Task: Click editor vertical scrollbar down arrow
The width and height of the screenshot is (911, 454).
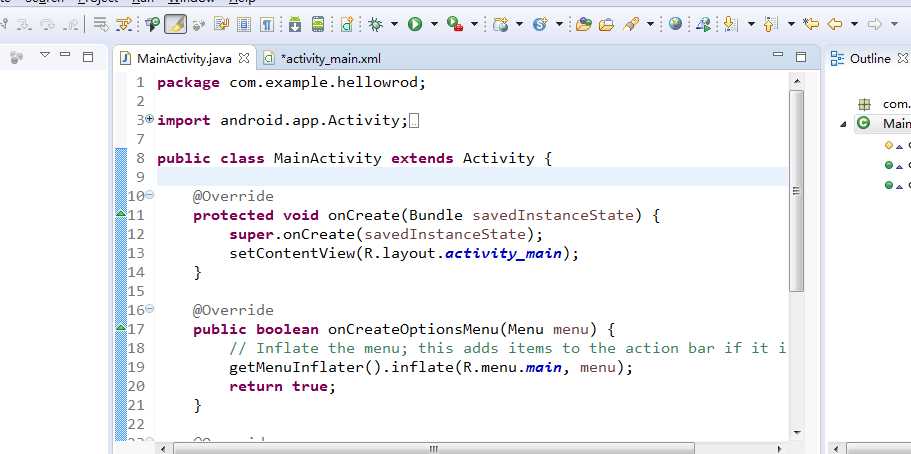Action: [x=797, y=433]
